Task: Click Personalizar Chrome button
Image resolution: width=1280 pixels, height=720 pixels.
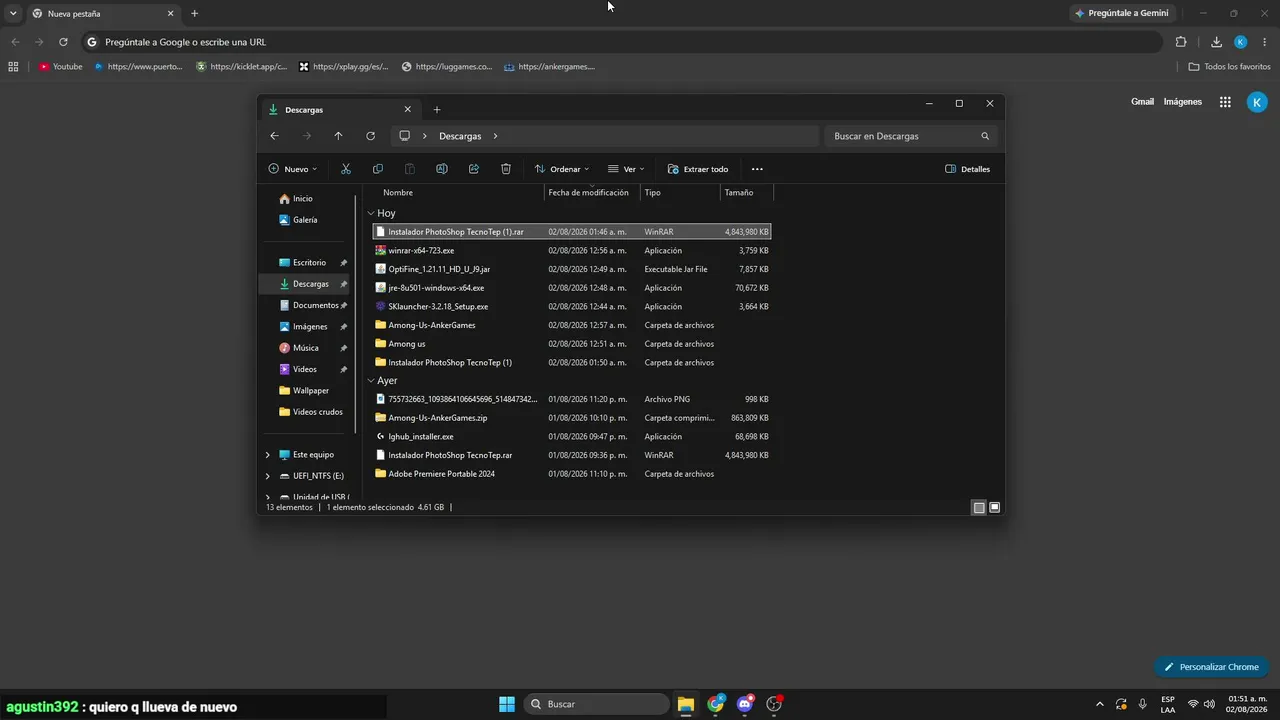Action: (1211, 667)
